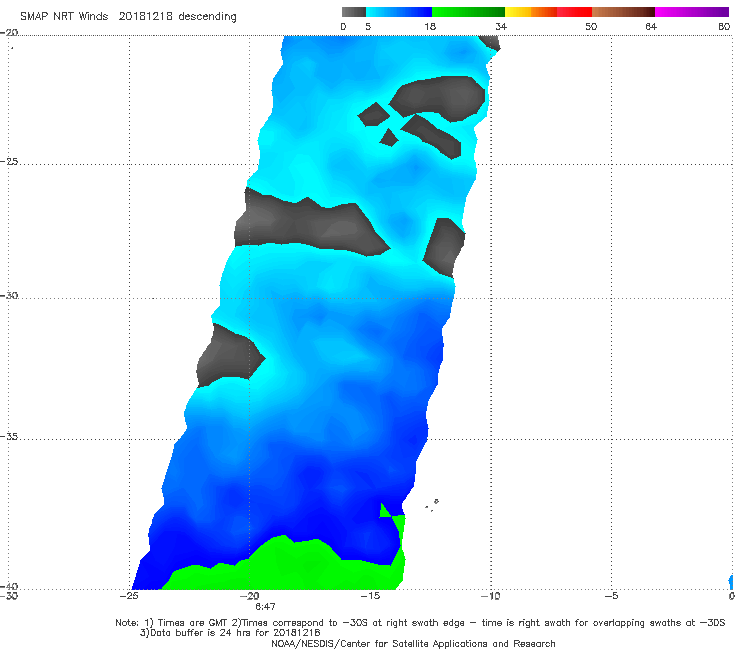
Task: Choose the green segment of the color bar
Action: [468, 12]
